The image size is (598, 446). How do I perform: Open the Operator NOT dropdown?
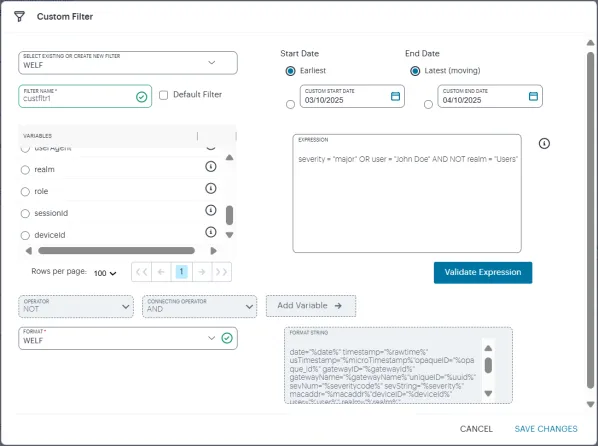point(76,306)
